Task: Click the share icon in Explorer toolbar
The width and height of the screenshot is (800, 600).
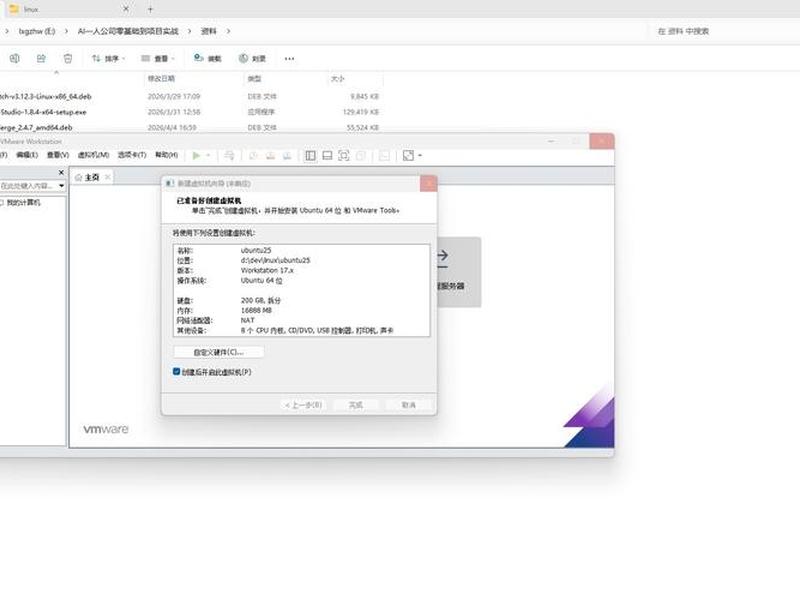Action: click(41, 59)
